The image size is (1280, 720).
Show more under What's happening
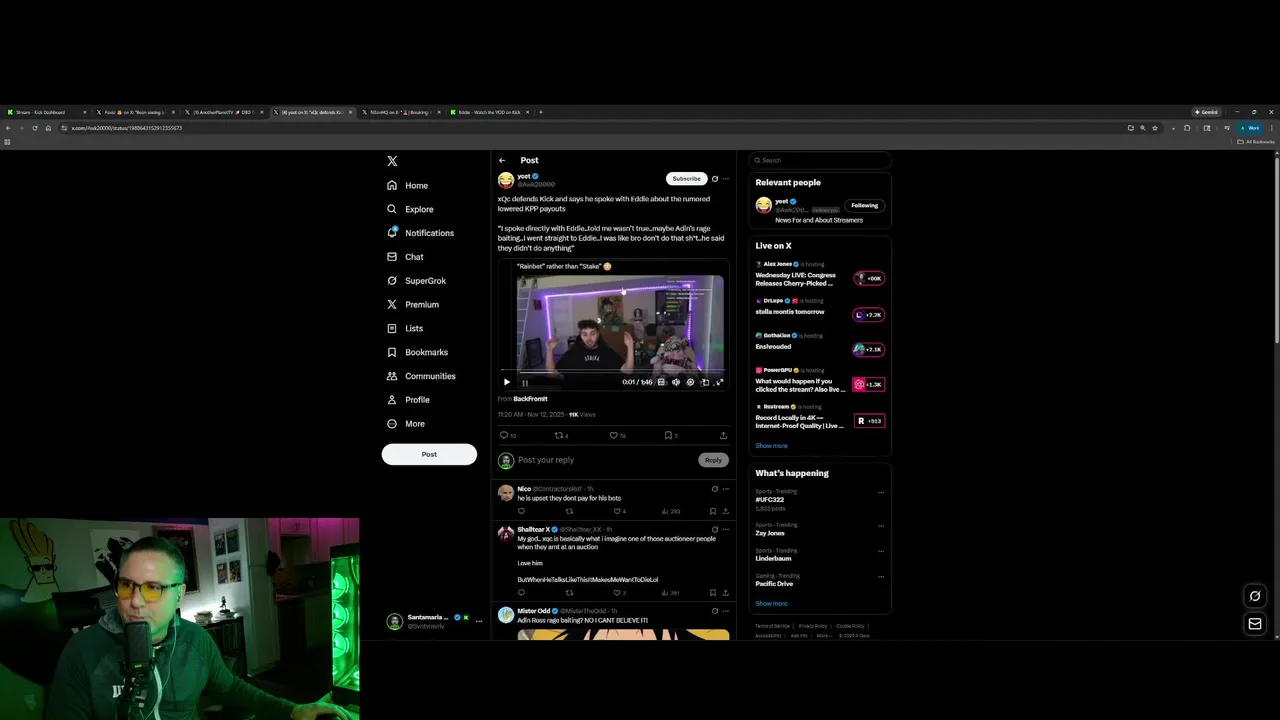pos(771,604)
